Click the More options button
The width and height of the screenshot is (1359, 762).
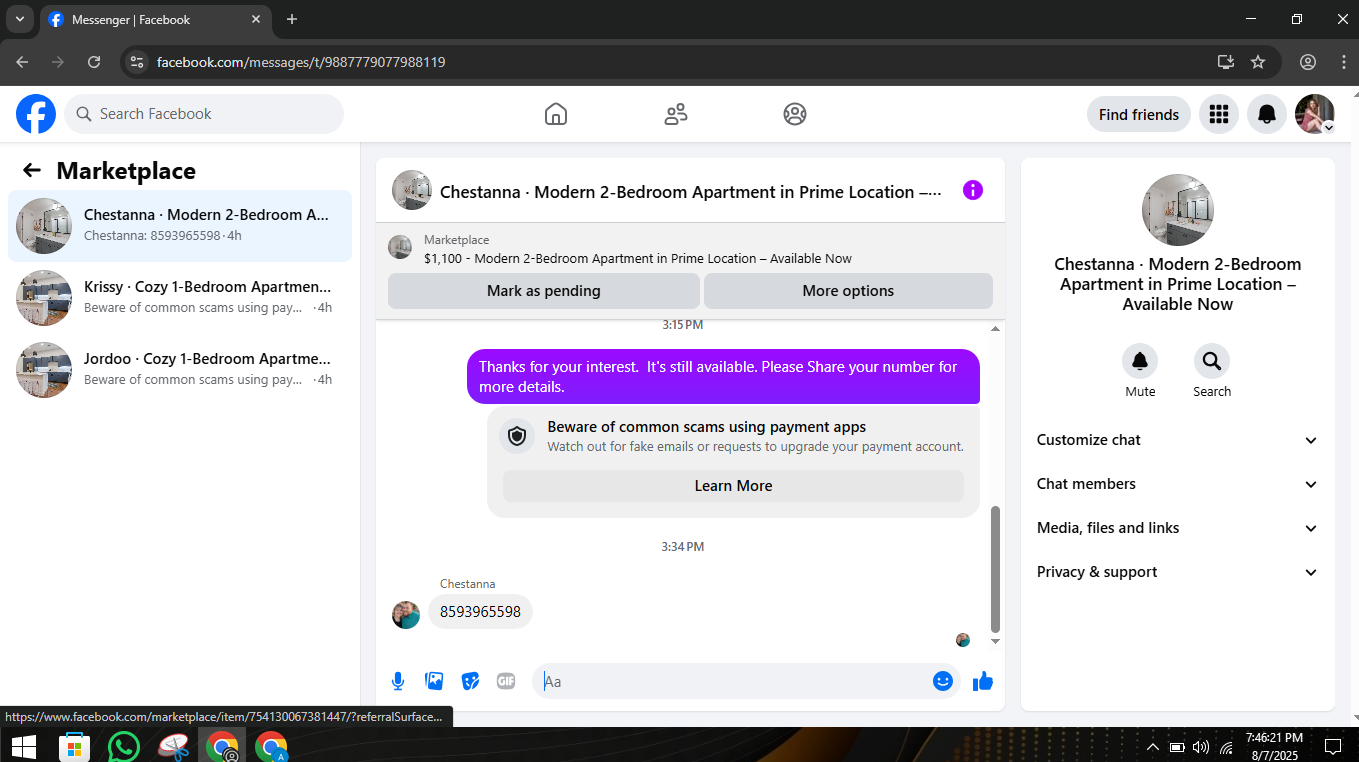click(x=848, y=291)
